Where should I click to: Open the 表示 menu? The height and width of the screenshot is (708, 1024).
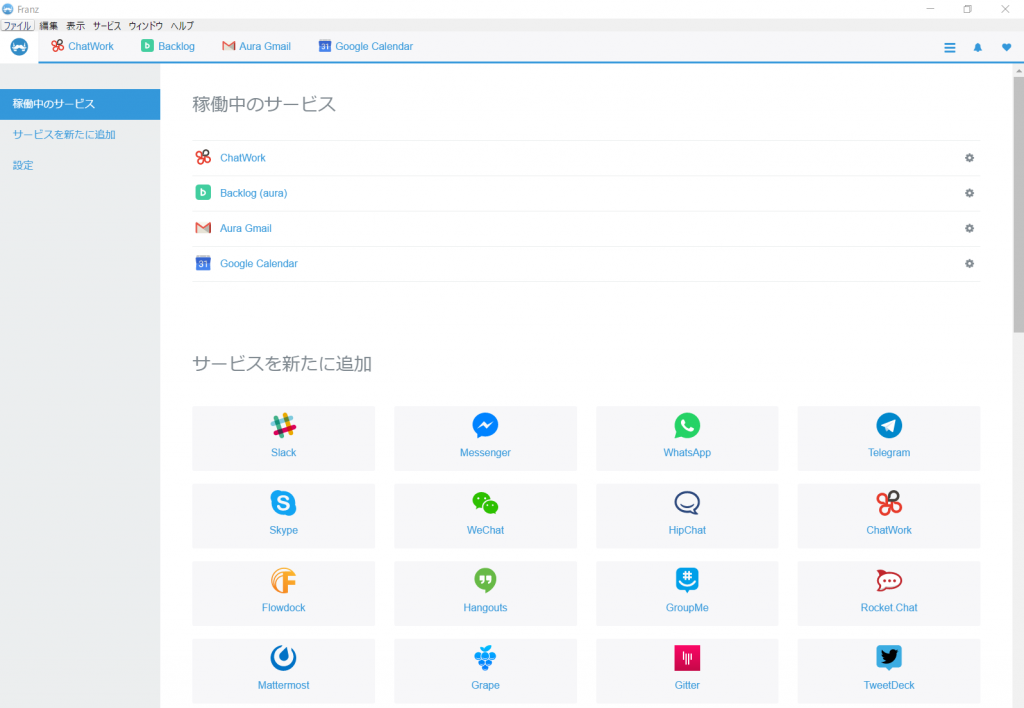pyautogui.click(x=76, y=25)
